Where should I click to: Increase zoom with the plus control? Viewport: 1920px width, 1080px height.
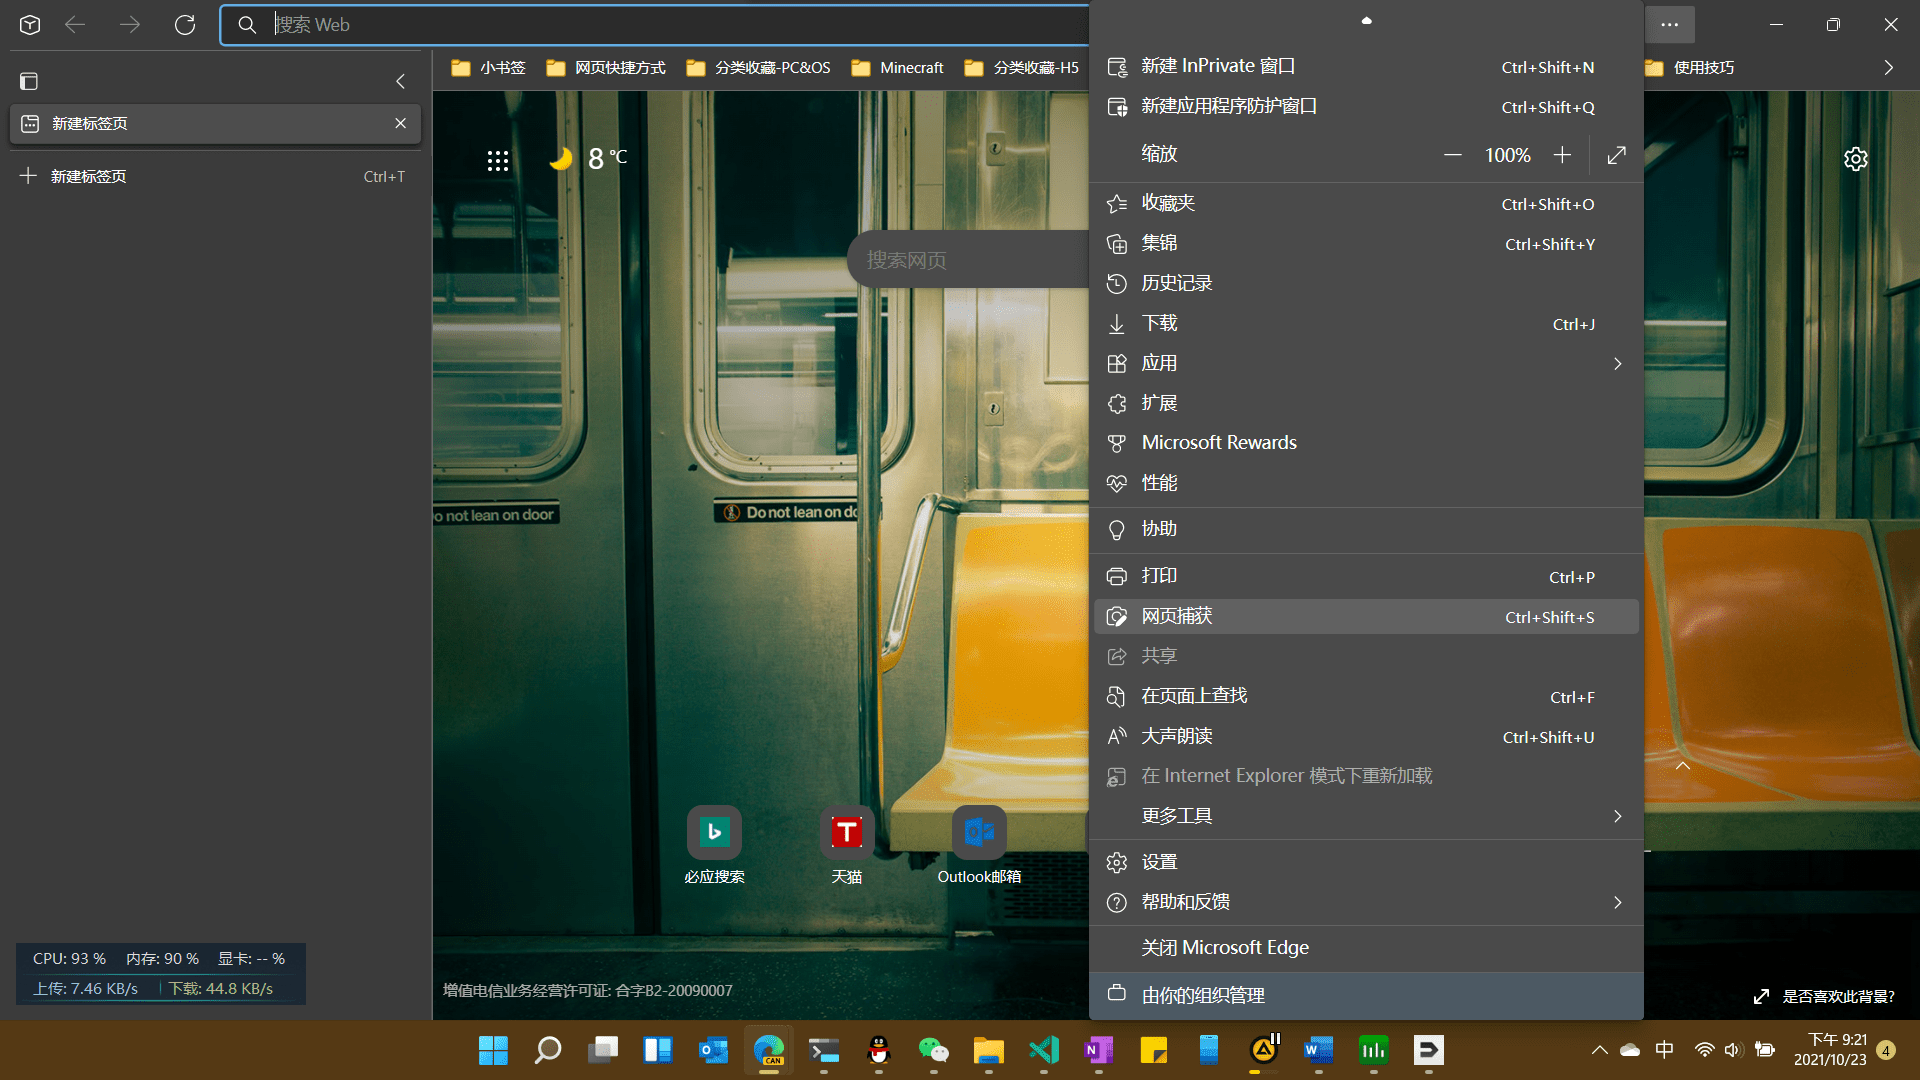point(1562,155)
